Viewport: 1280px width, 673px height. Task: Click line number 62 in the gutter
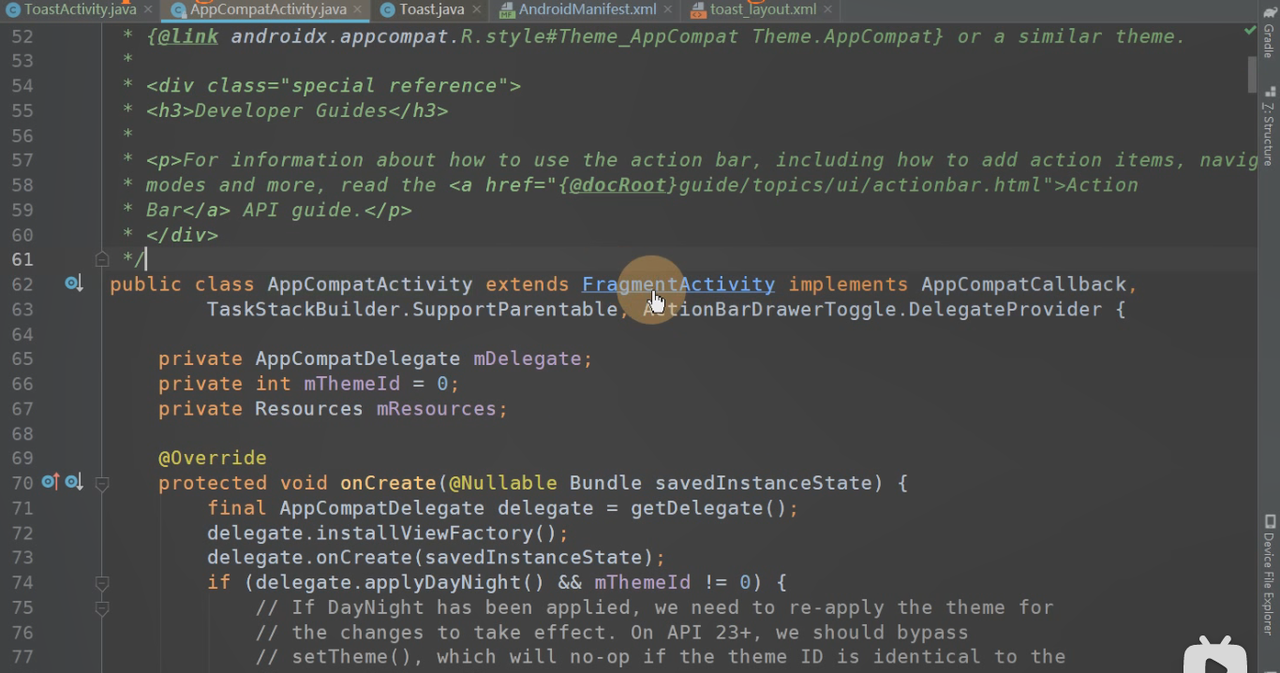click(x=22, y=284)
